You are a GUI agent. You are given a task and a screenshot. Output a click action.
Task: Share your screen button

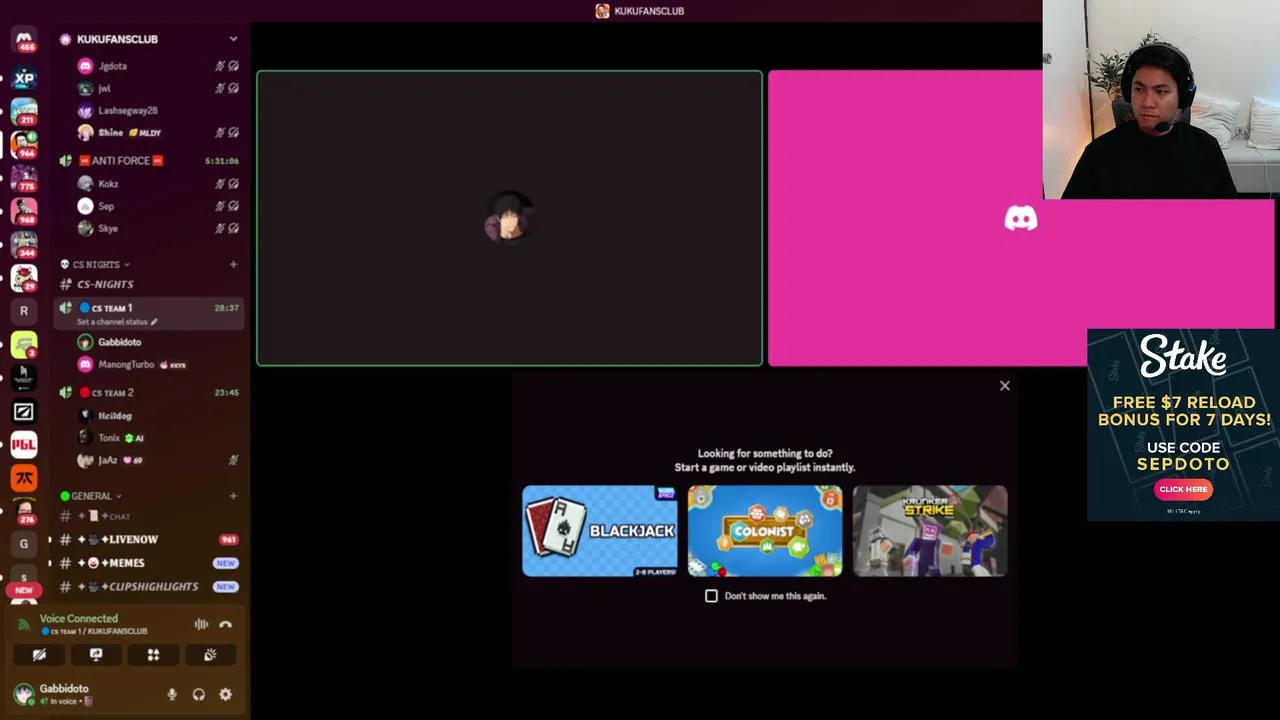click(x=96, y=655)
